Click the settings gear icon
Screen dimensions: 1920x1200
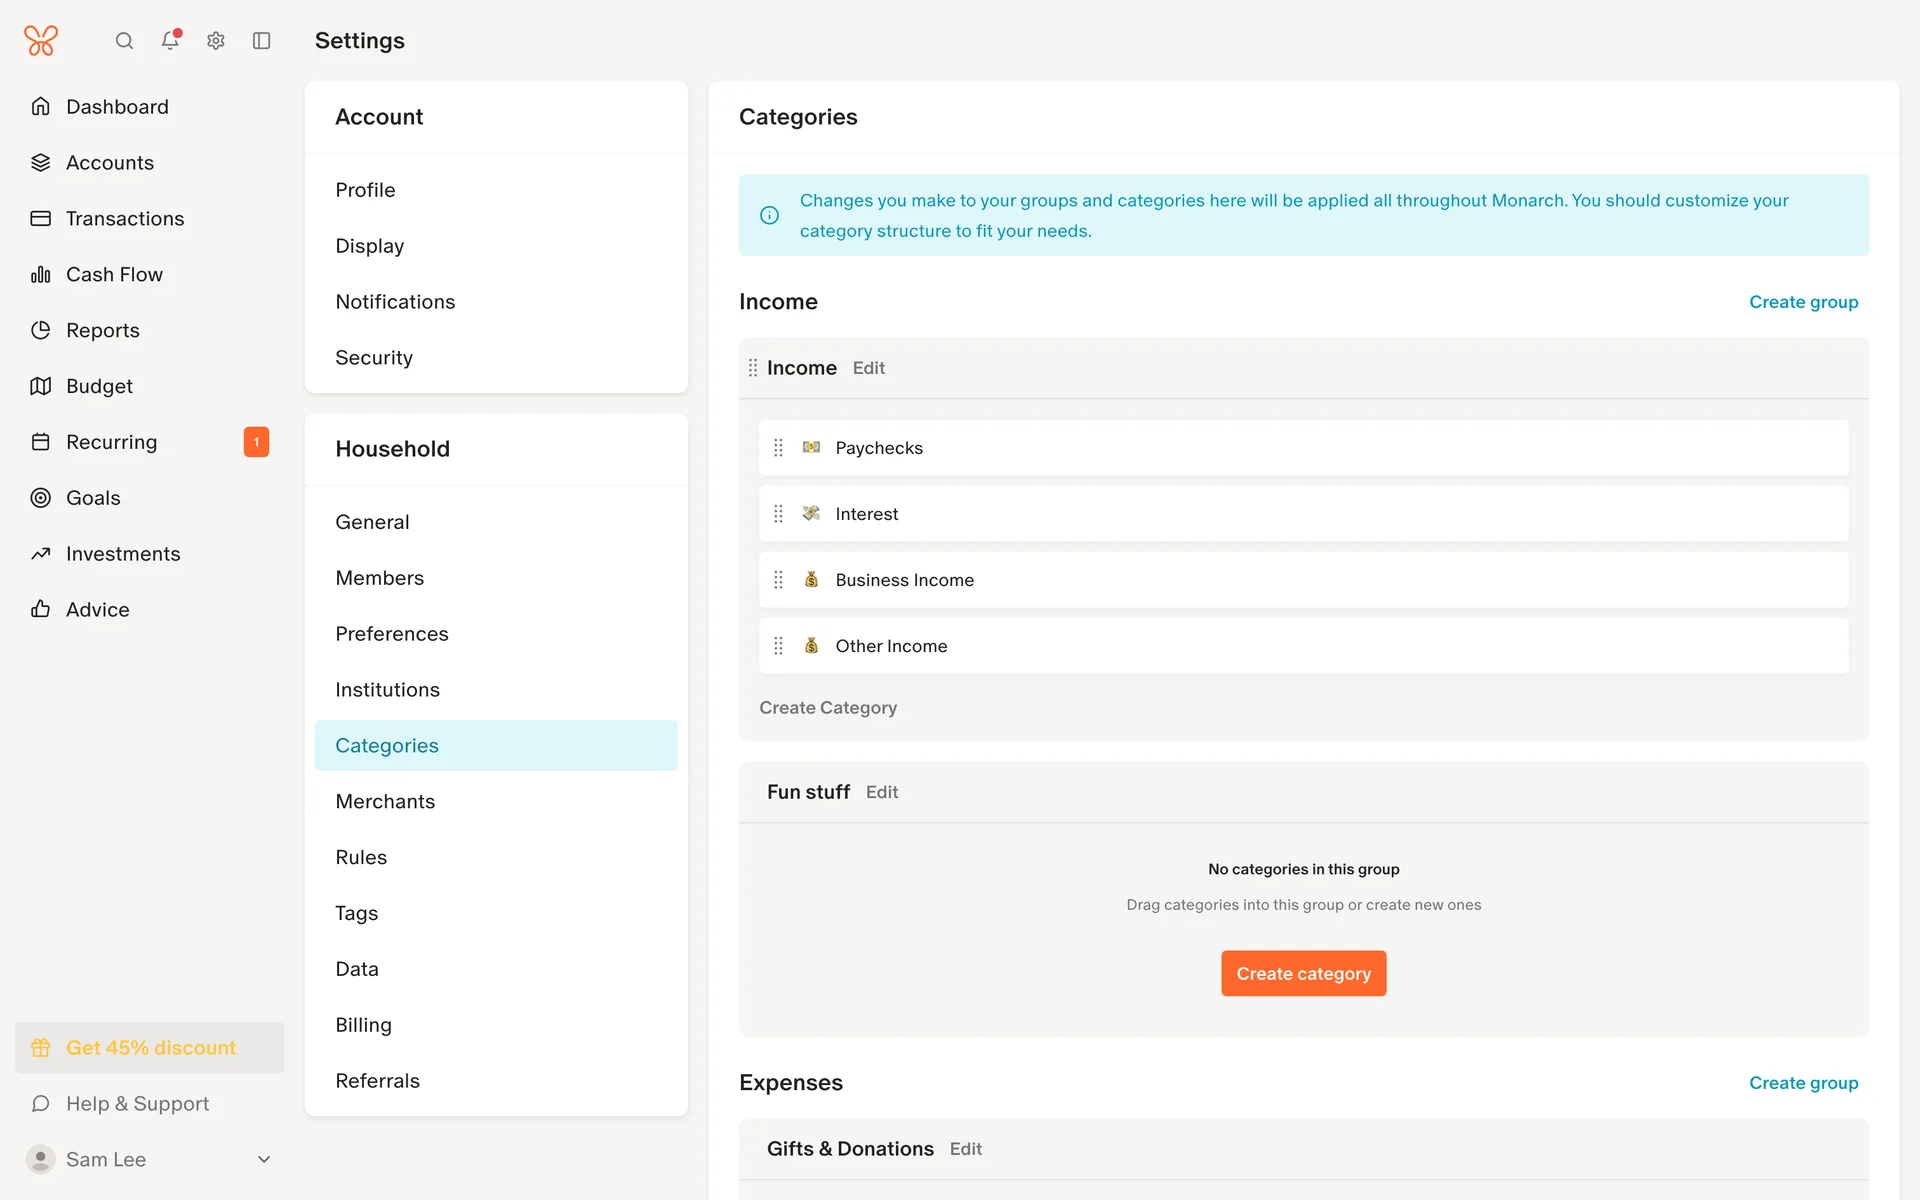coord(216,41)
